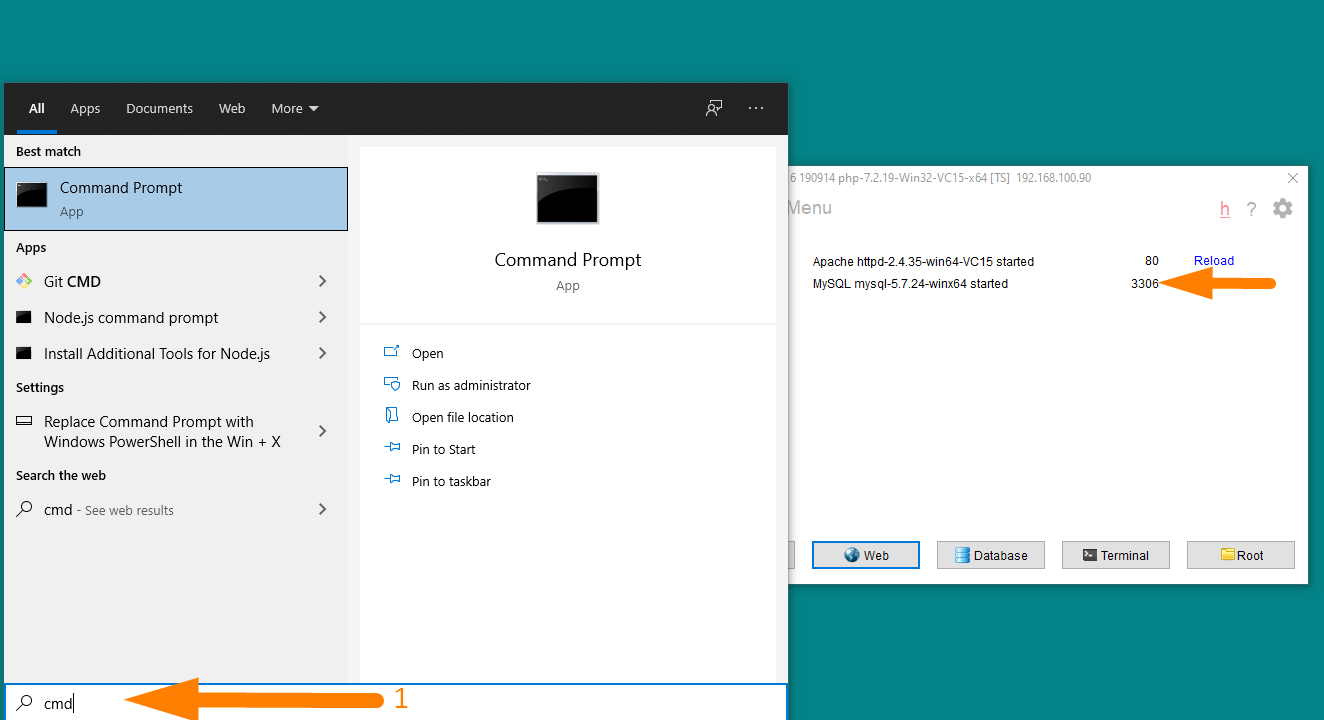Click the pink h link in Laragon
The height and width of the screenshot is (720, 1324).
click(x=1224, y=209)
